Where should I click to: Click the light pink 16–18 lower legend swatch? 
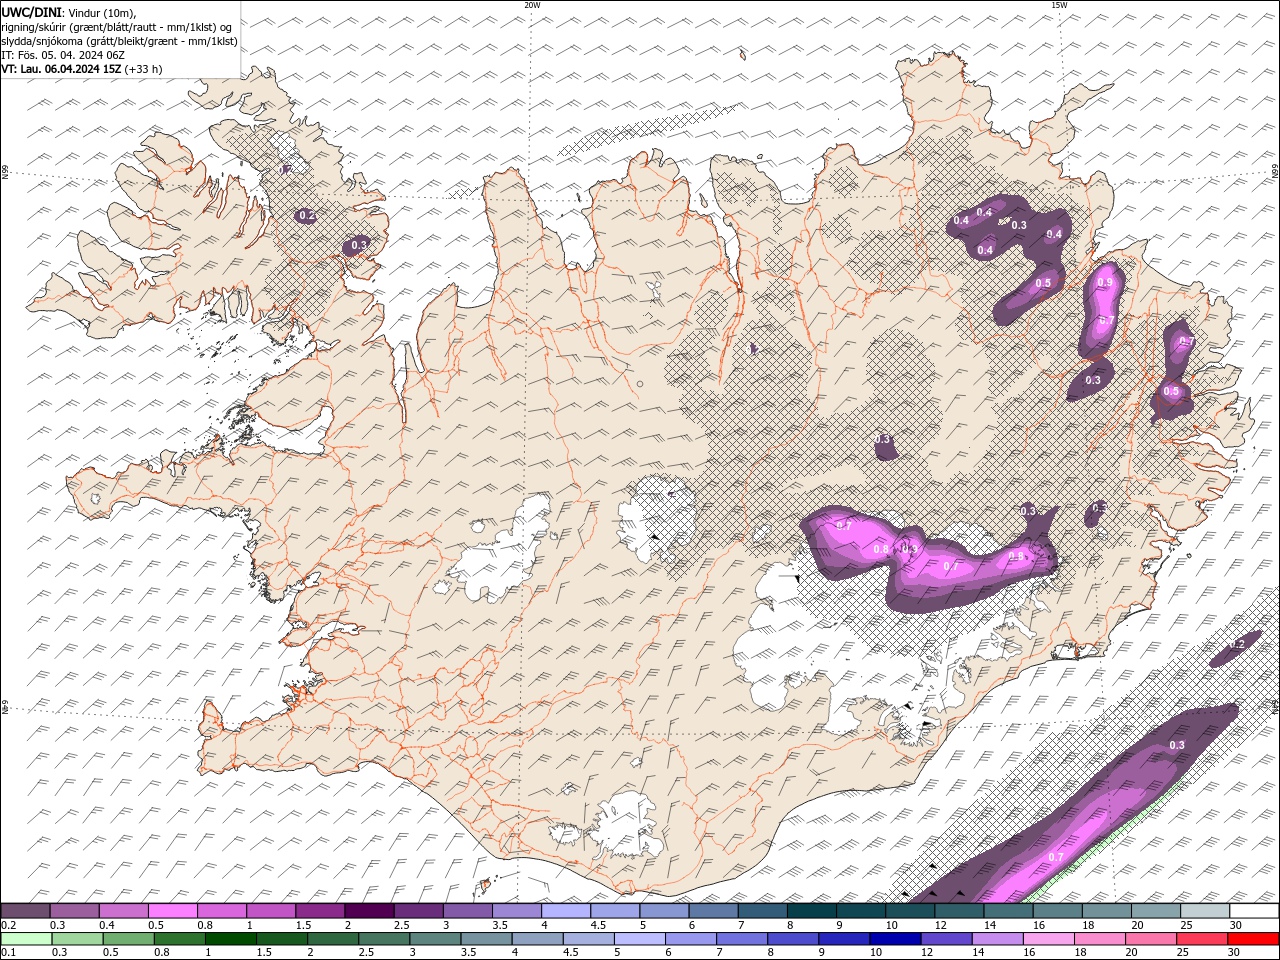(1049, 939)
